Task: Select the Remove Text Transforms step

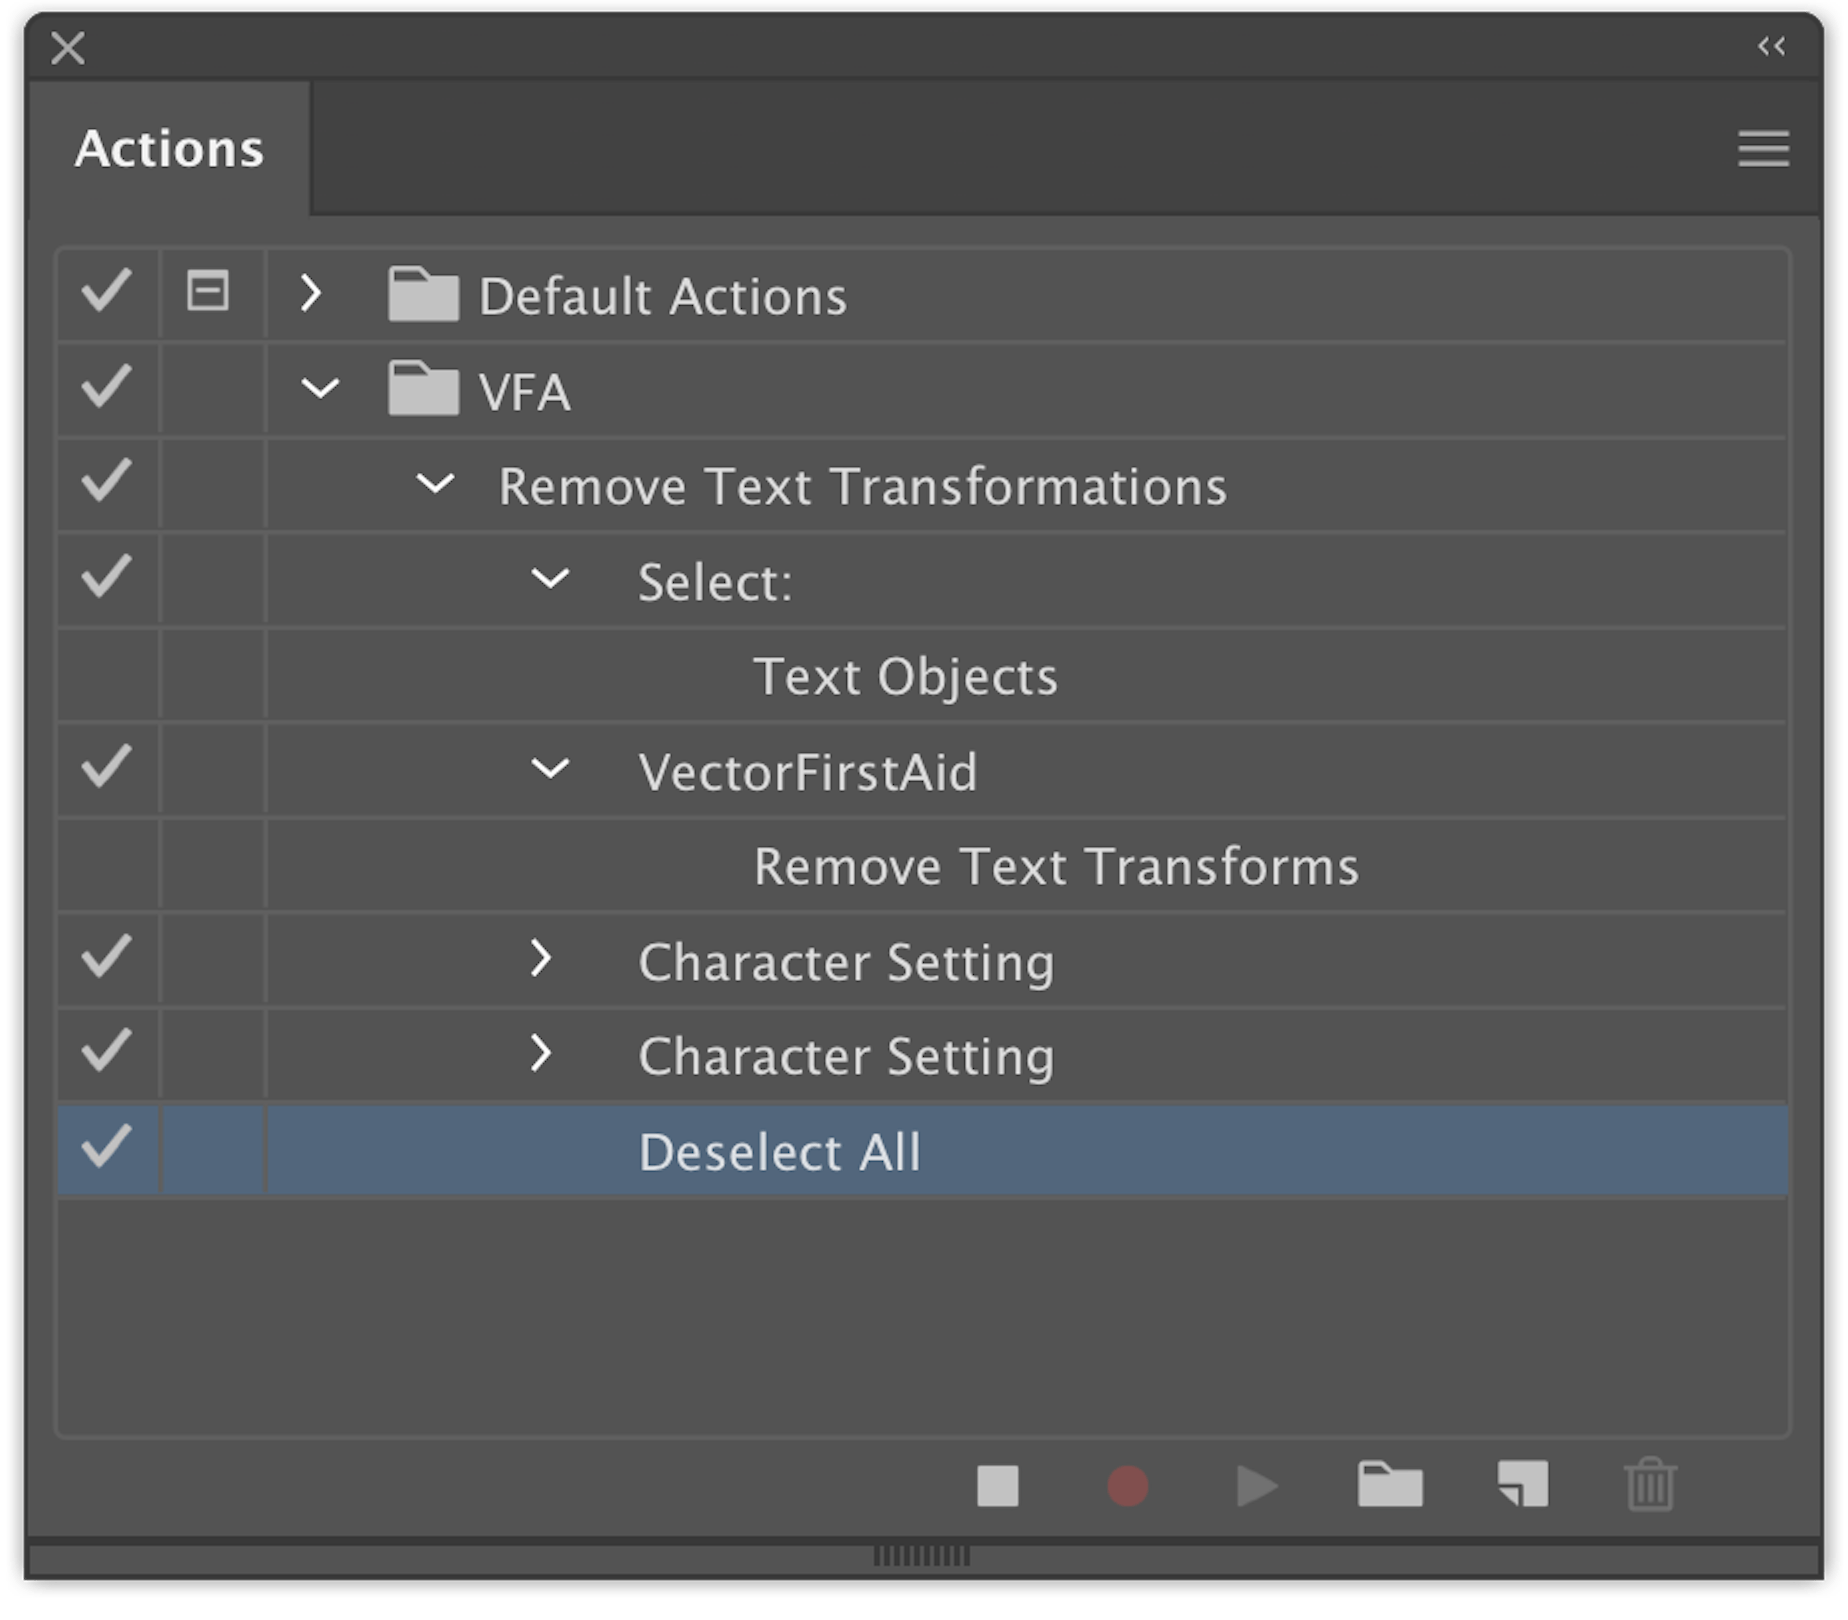Action: pos(1055,866)
